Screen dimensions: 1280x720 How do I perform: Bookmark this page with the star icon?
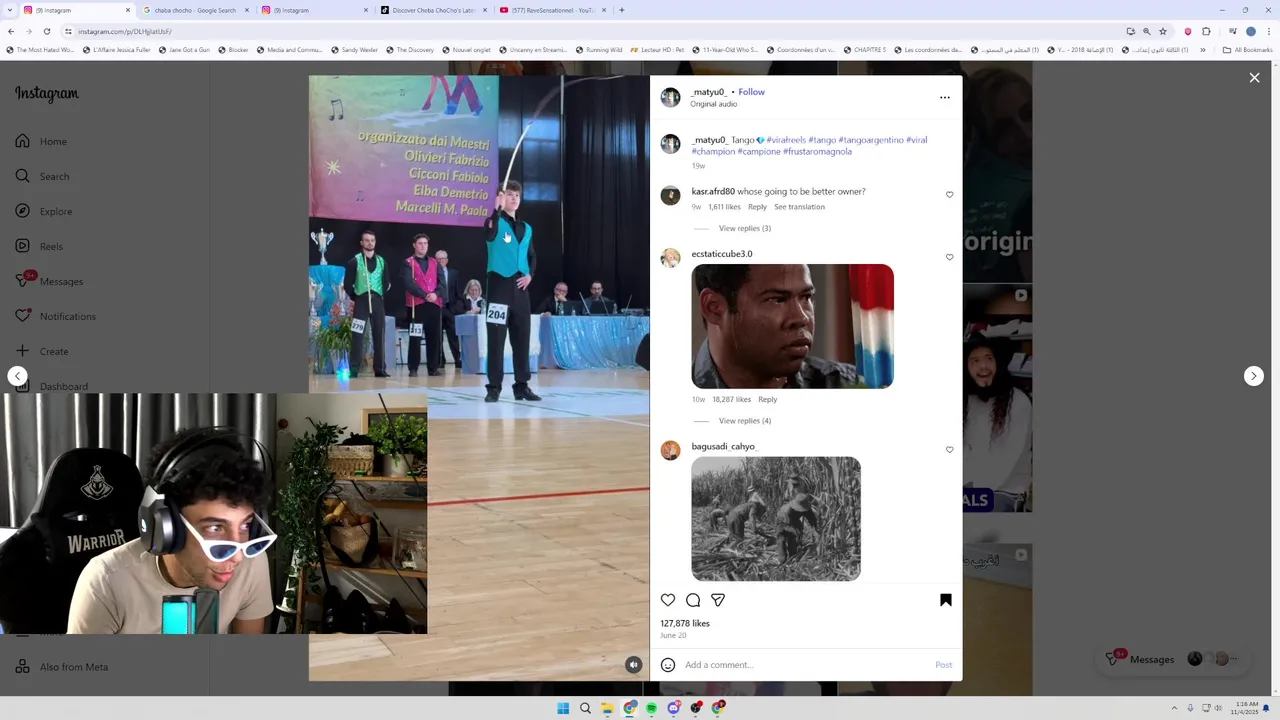[1163, 31]
